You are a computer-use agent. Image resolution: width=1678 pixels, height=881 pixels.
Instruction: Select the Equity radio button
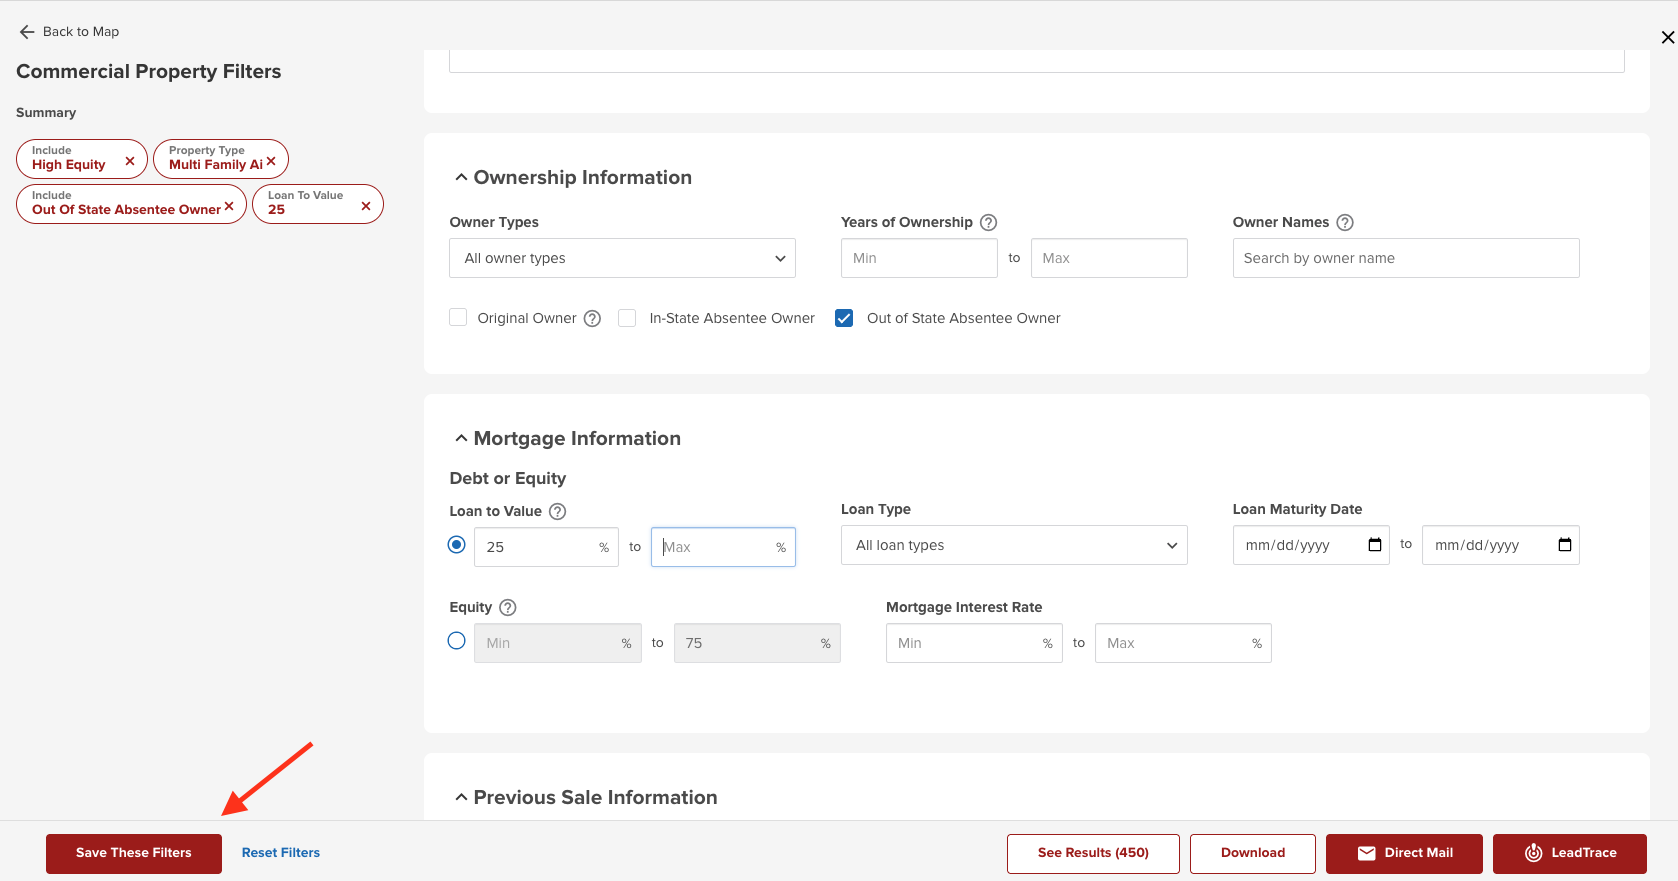pyautogui.click(x=456, y=641)
